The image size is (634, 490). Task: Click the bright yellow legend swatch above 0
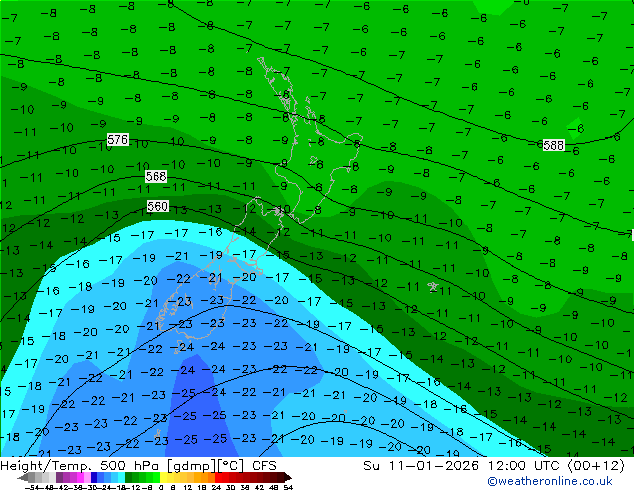[164, 477]
